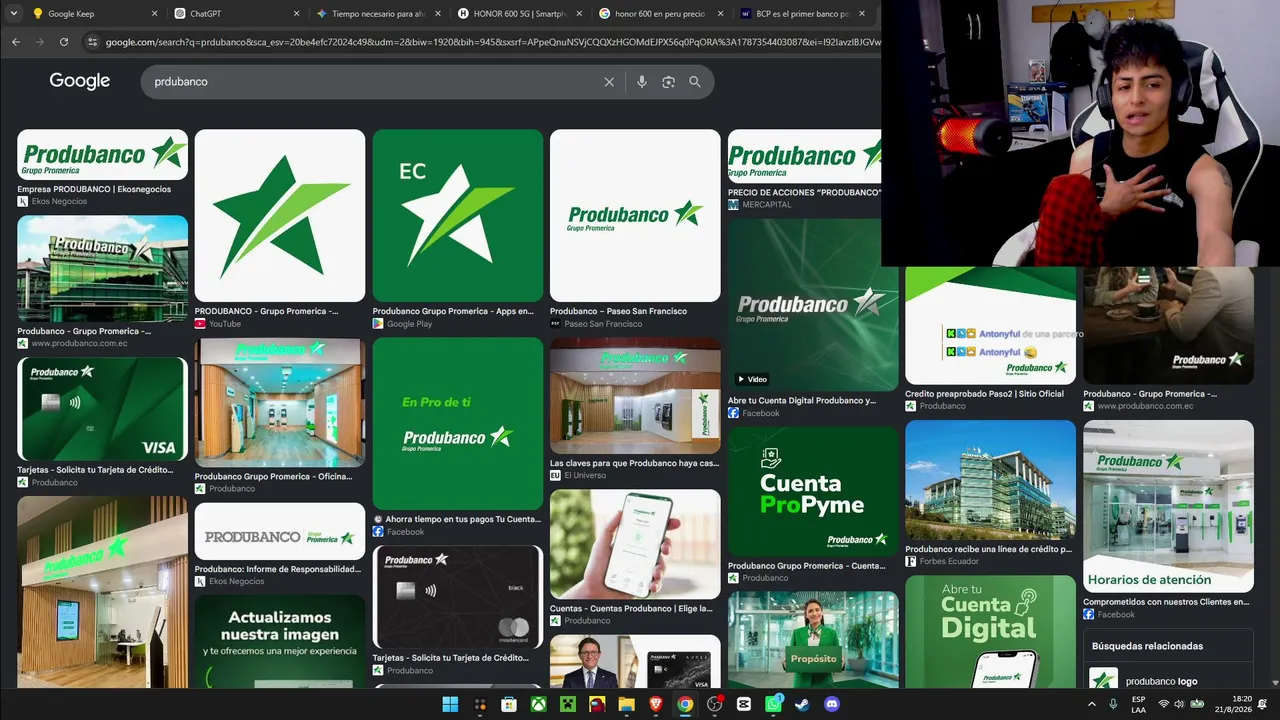The image size is (1280, 720).
Task: Open the green VISA card image
Action: (102, 409)
